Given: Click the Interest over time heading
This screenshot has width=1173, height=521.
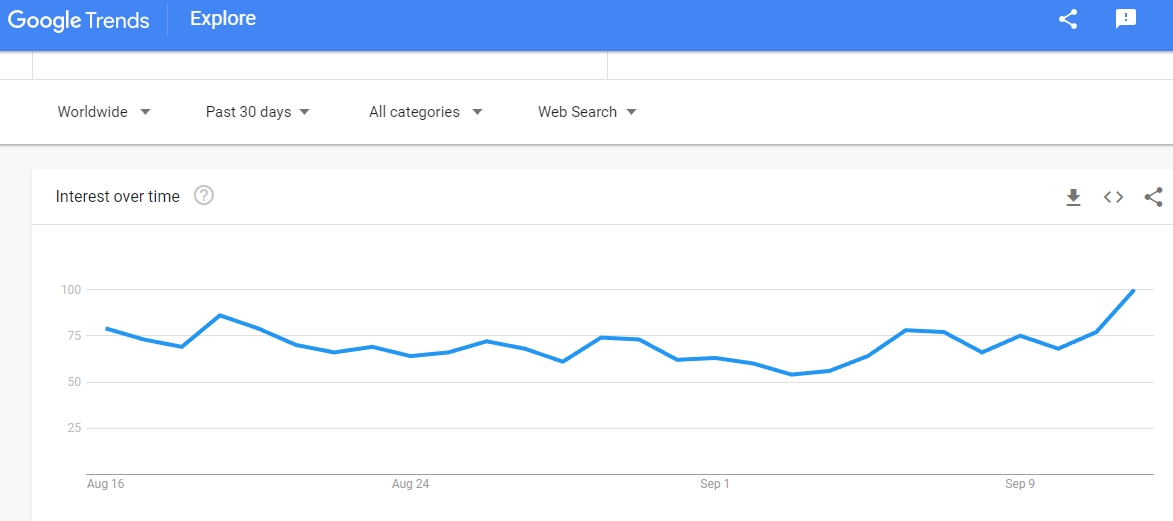Looking at the screenshot, I should [117, 197].
